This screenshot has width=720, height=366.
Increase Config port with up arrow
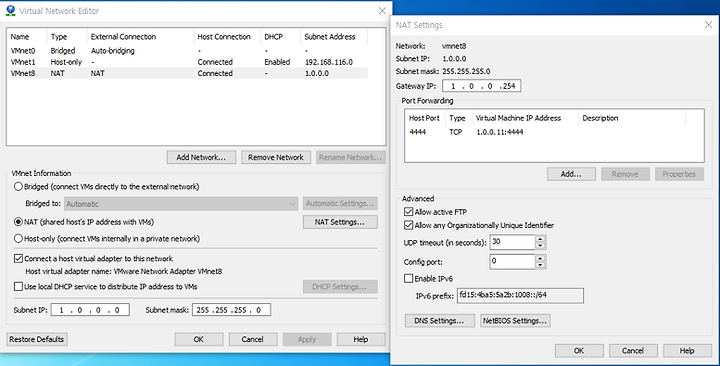540,259
